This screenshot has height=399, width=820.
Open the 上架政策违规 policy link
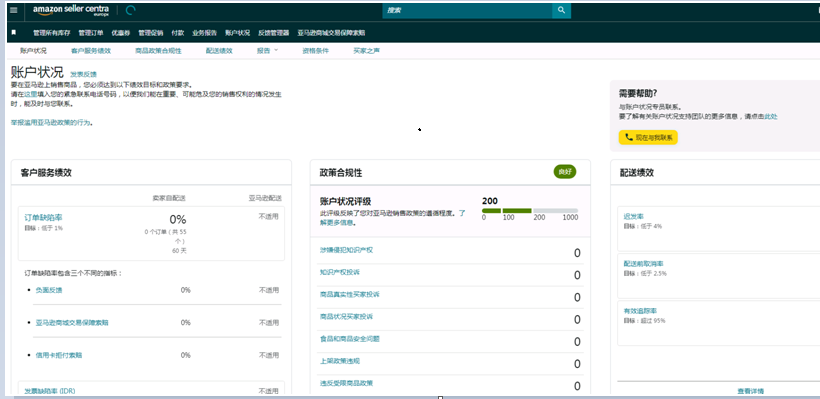point(340,361)
